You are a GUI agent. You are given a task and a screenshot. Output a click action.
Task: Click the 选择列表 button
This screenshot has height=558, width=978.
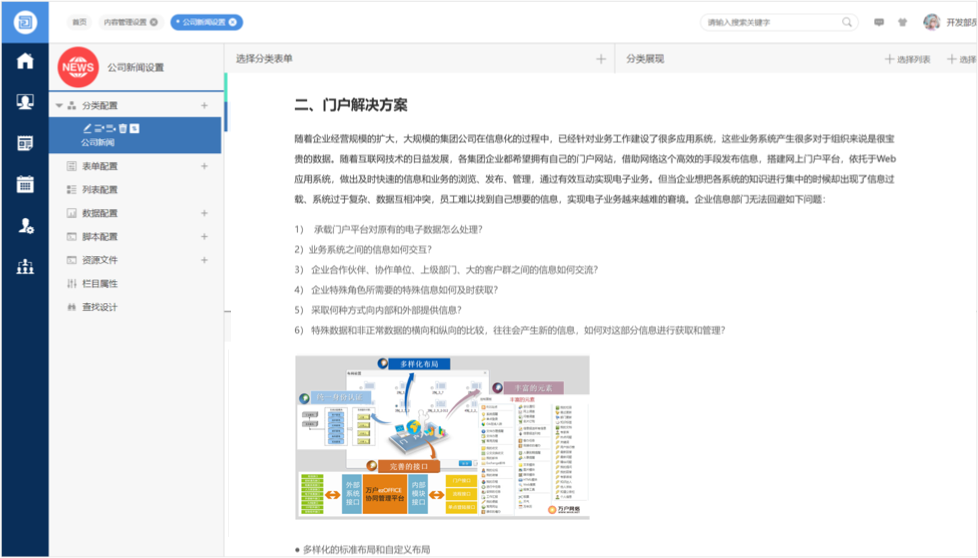pyautogui.click(x=908, y=60)
